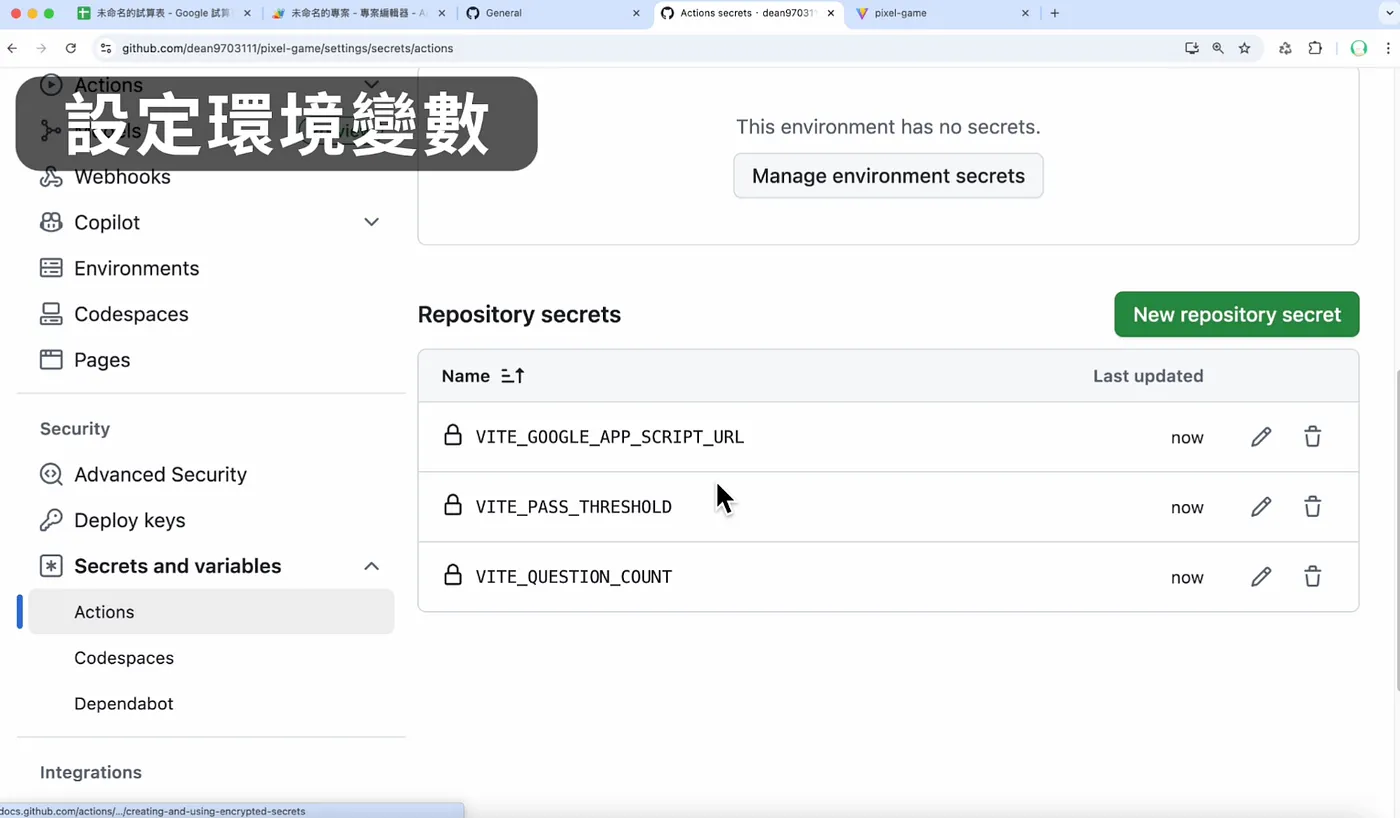
Task: Edit the VITE_GOOGLE_APP_SCRIPT_URL secret pencil icon
Action: (x=1261, y=437)
